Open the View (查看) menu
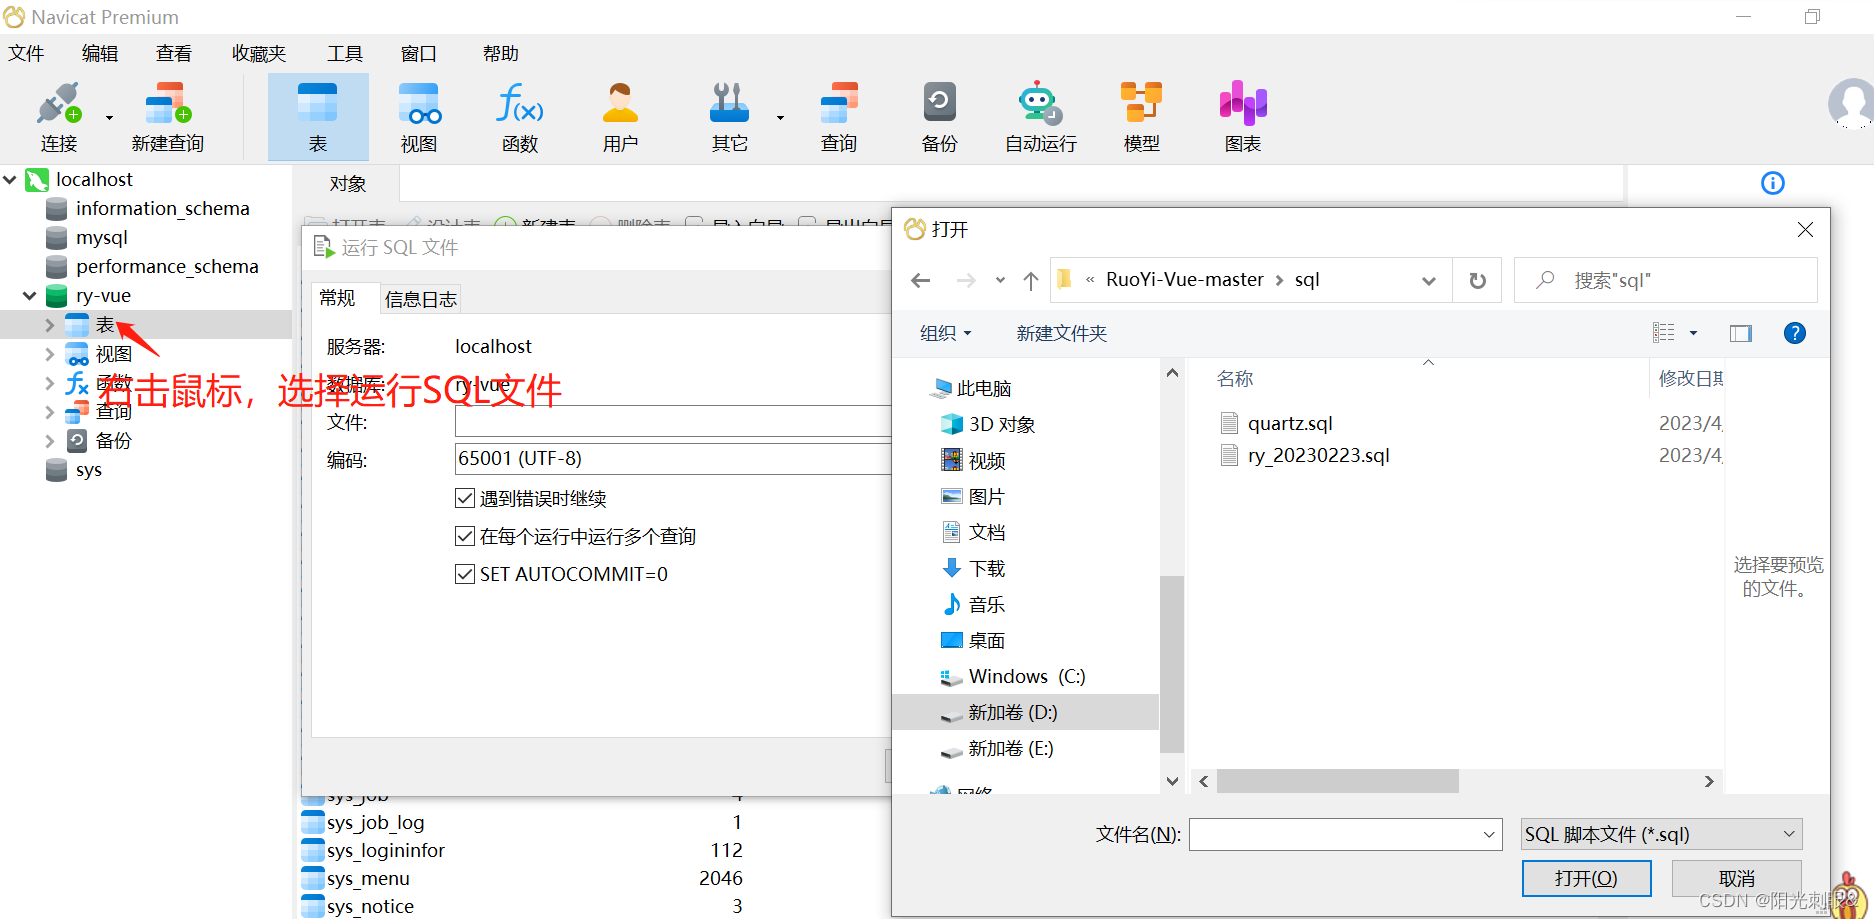The image size is (1874, 919). (x=174, y=54)
